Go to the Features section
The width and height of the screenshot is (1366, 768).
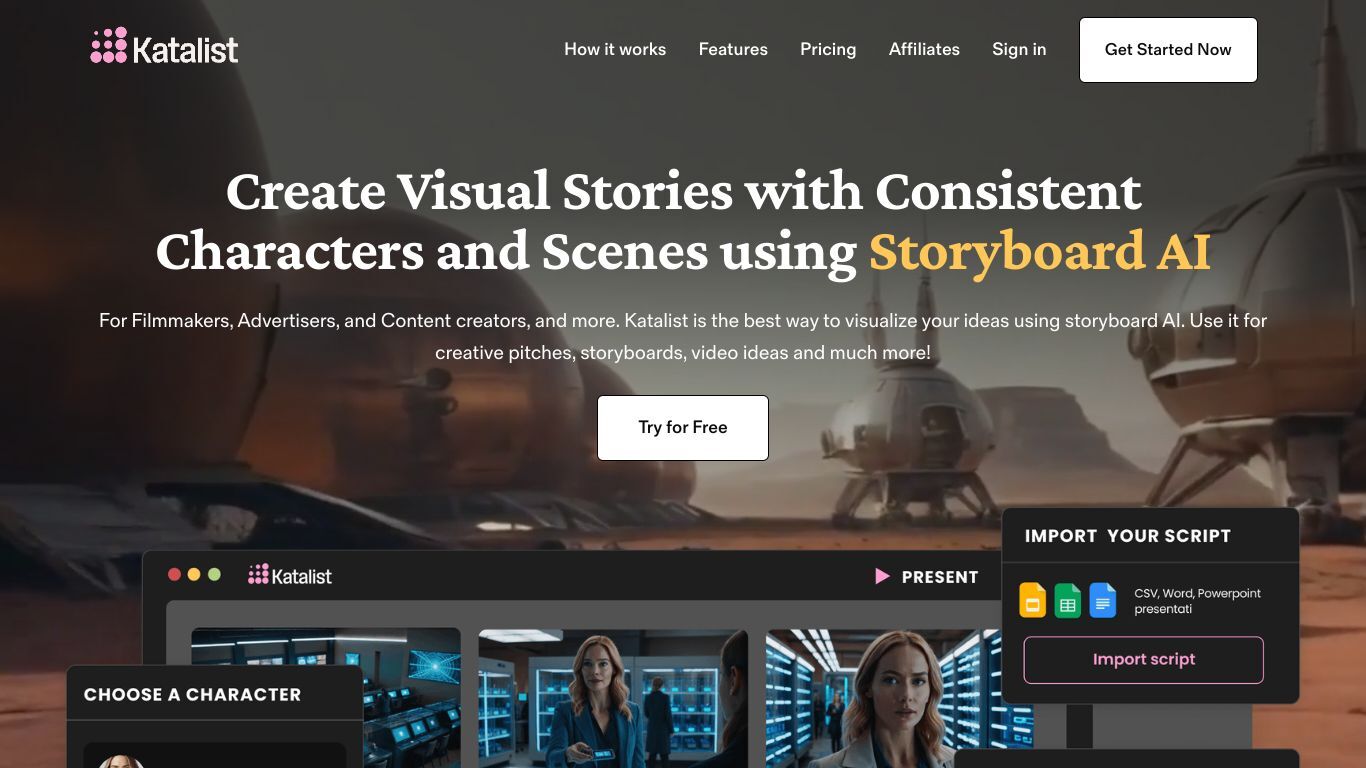click(x=733, y=49)
